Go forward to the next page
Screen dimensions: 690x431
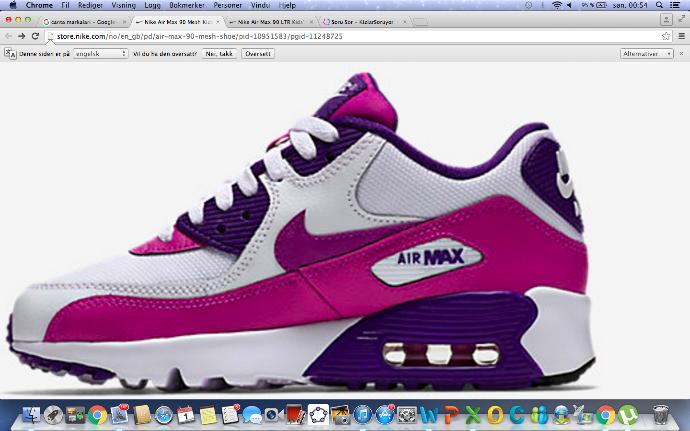(x=21, y=36)
